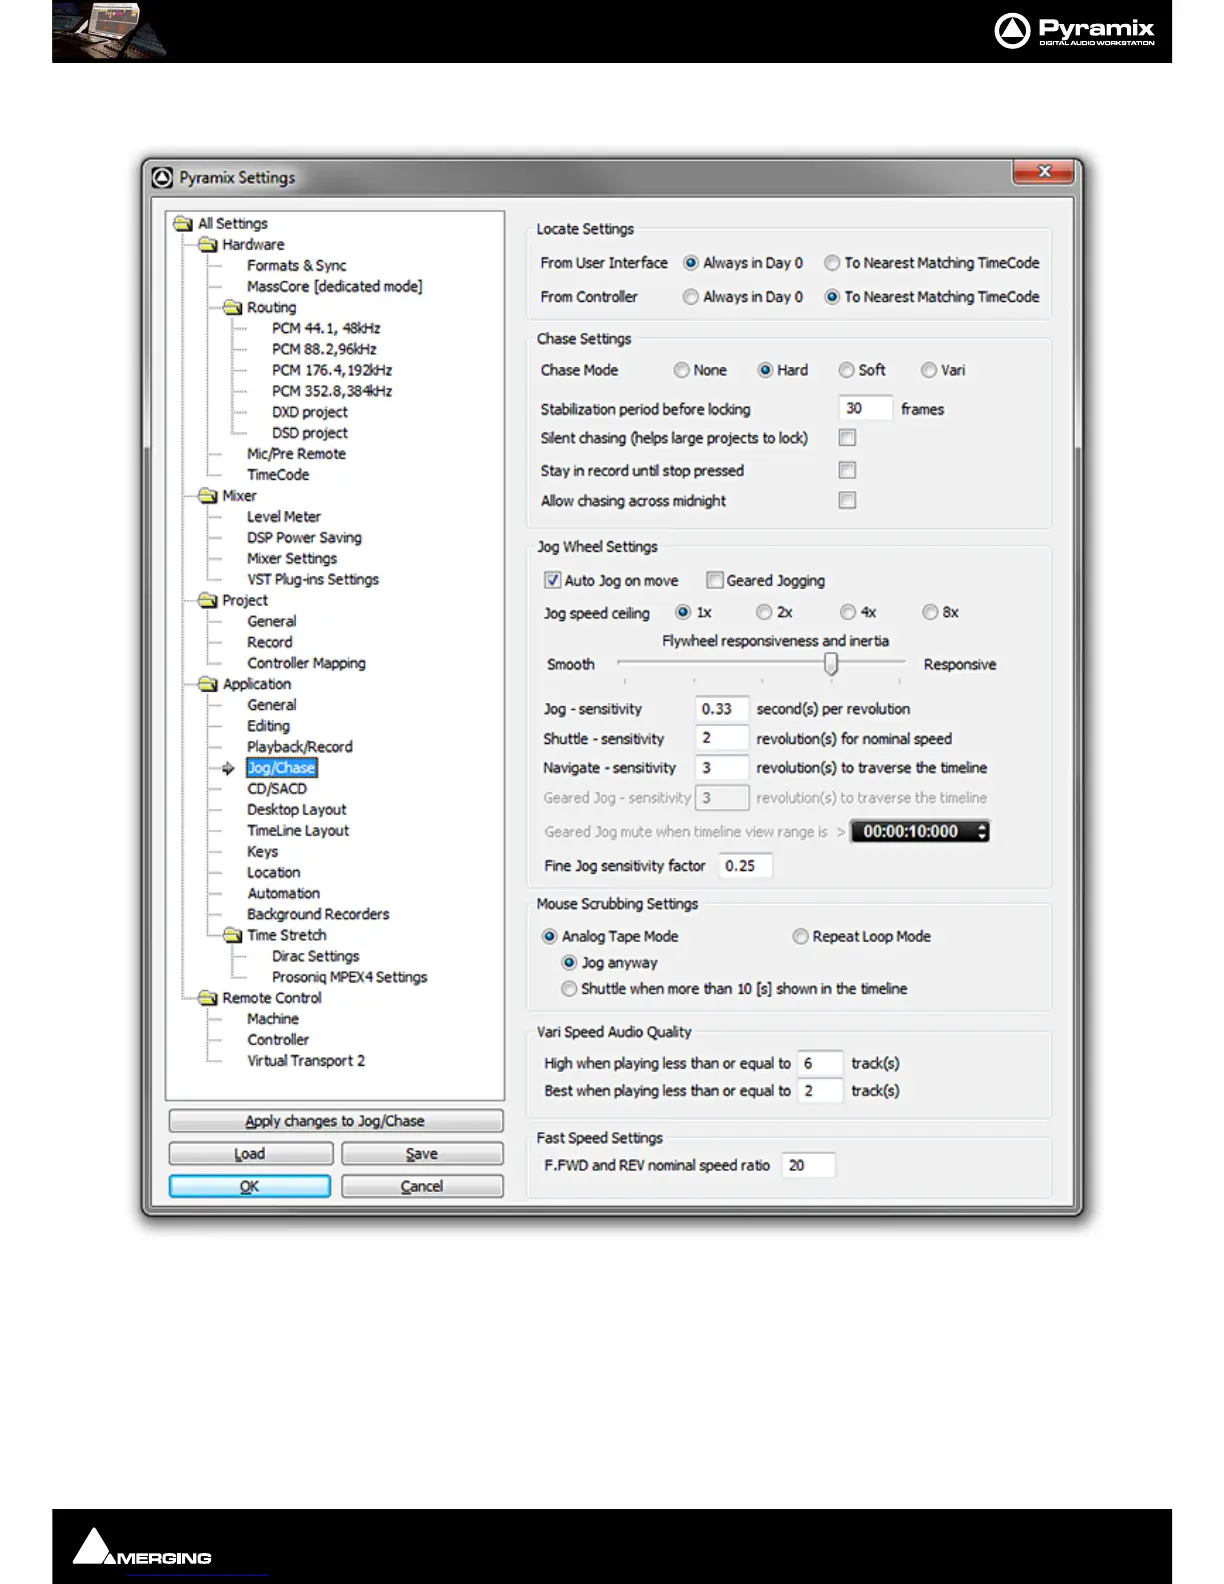The height and width of the screenshot is (1584, 1224).
Task: Click the Save button
Action: click(422, 1154)
